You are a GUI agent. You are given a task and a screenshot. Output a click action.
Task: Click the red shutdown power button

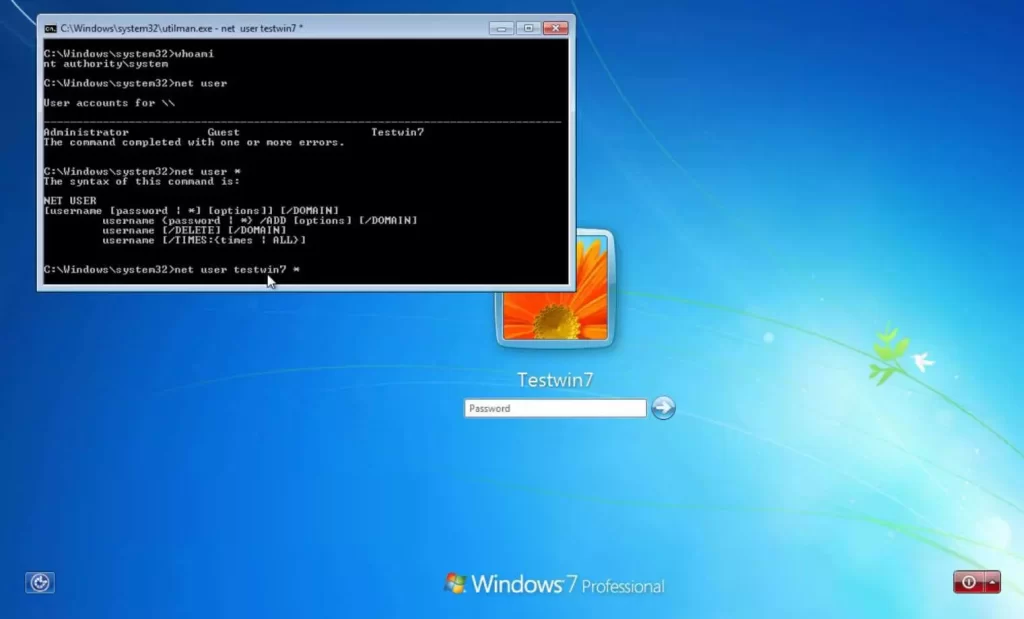coord(968,582)
